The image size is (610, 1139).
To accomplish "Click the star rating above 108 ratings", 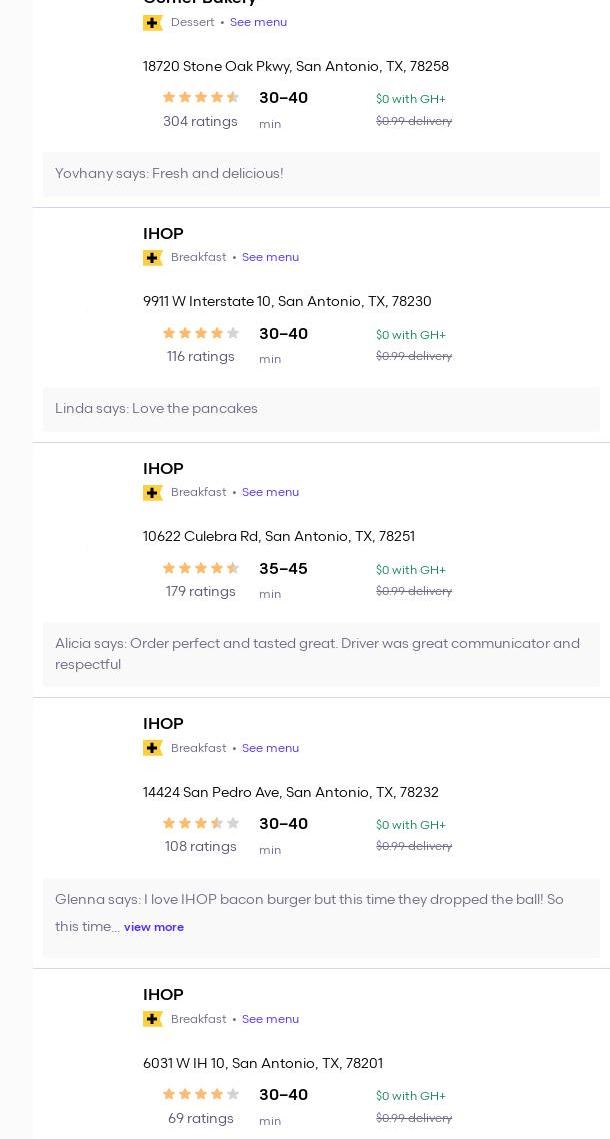I will (x=200, y=824).
